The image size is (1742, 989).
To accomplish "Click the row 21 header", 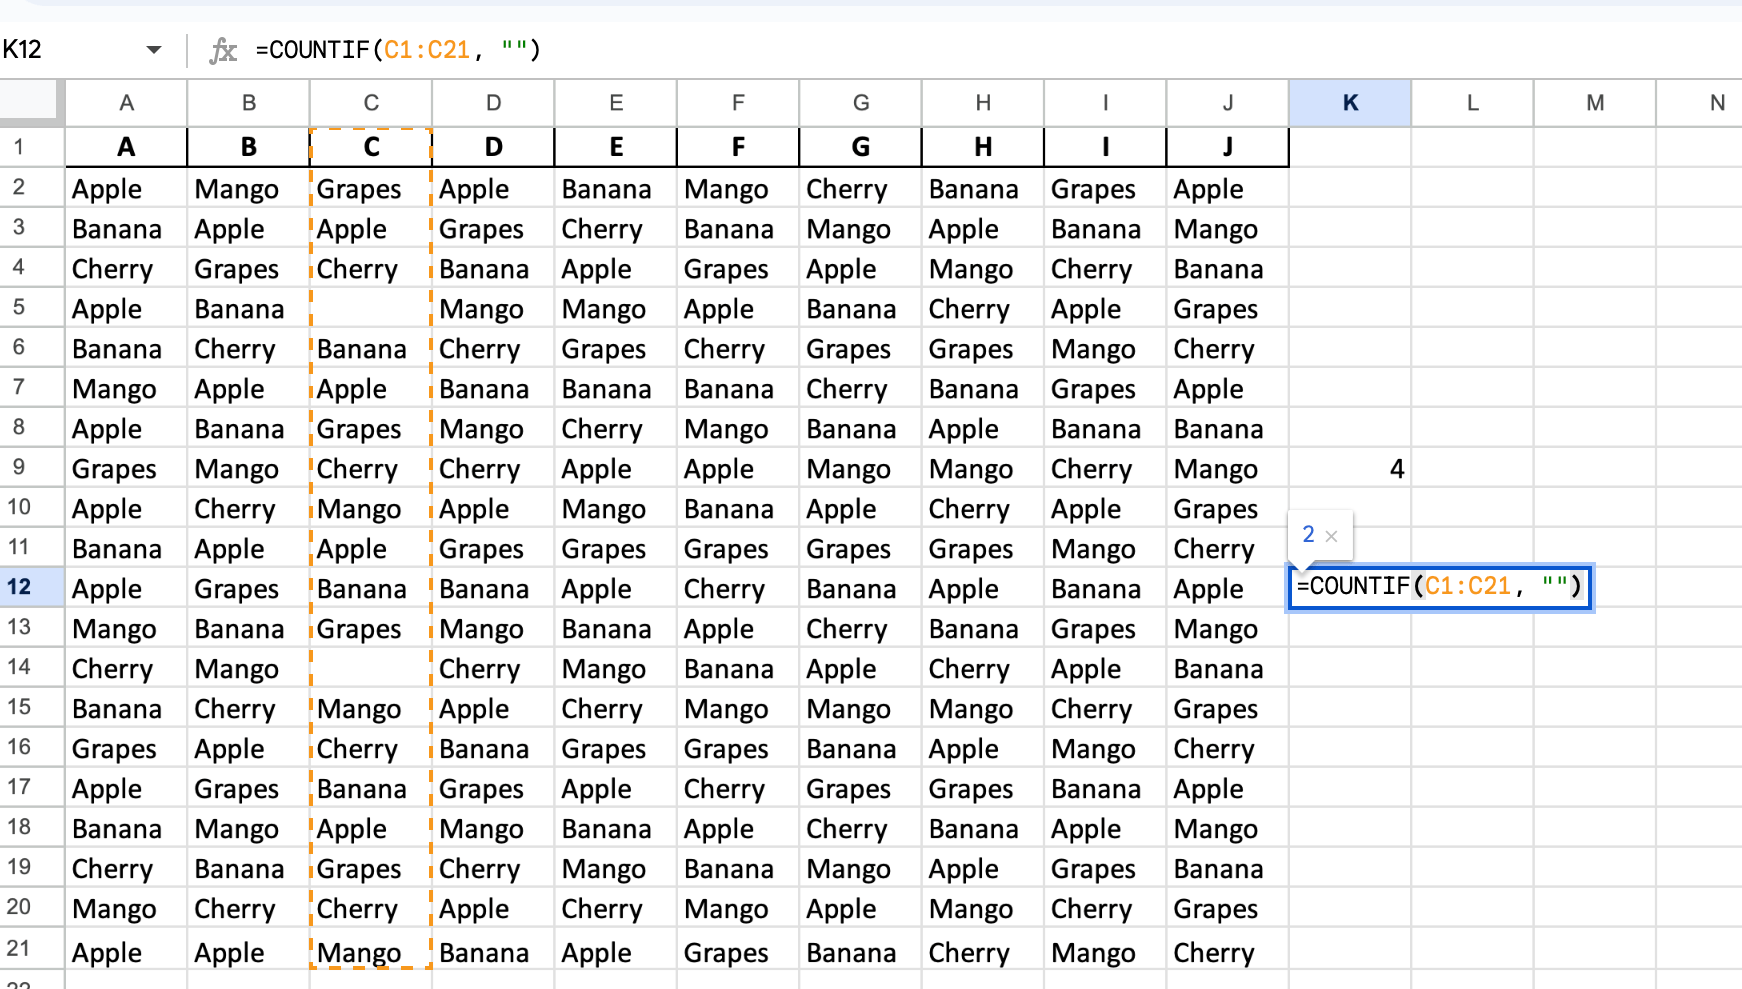I will [20, 949].
